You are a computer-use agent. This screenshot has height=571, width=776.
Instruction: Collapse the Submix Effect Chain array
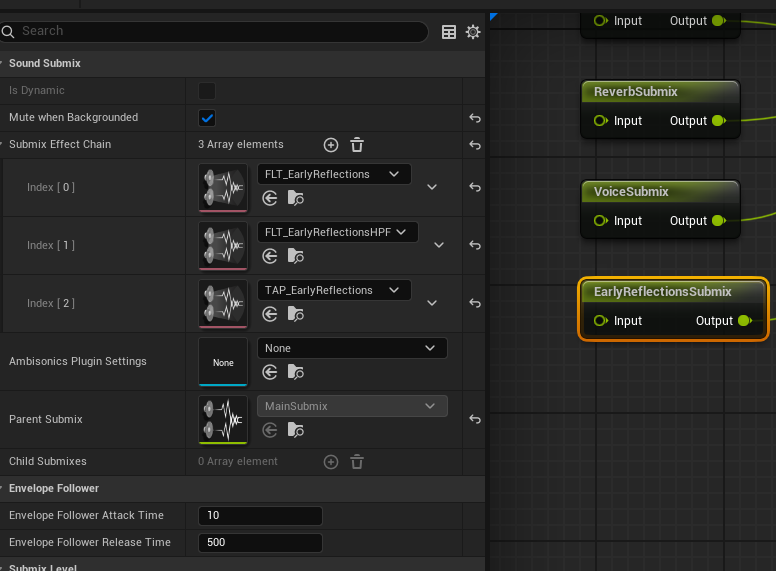pos(1,144)
